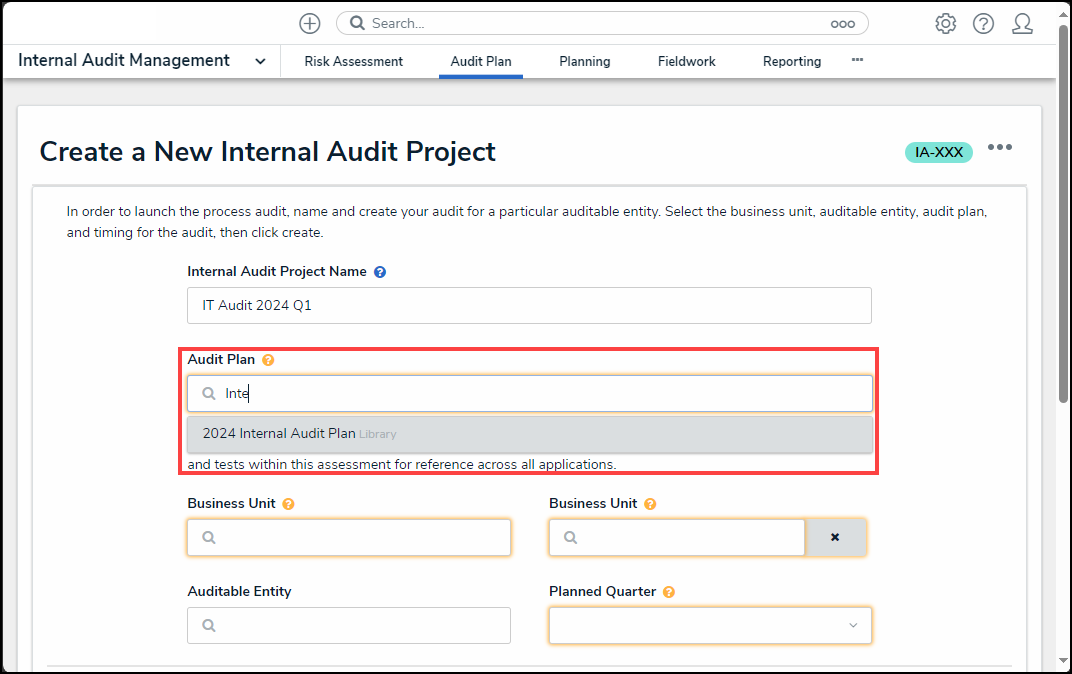
Task: Go to the Fieldwork tab
Action: coord(686,61)
